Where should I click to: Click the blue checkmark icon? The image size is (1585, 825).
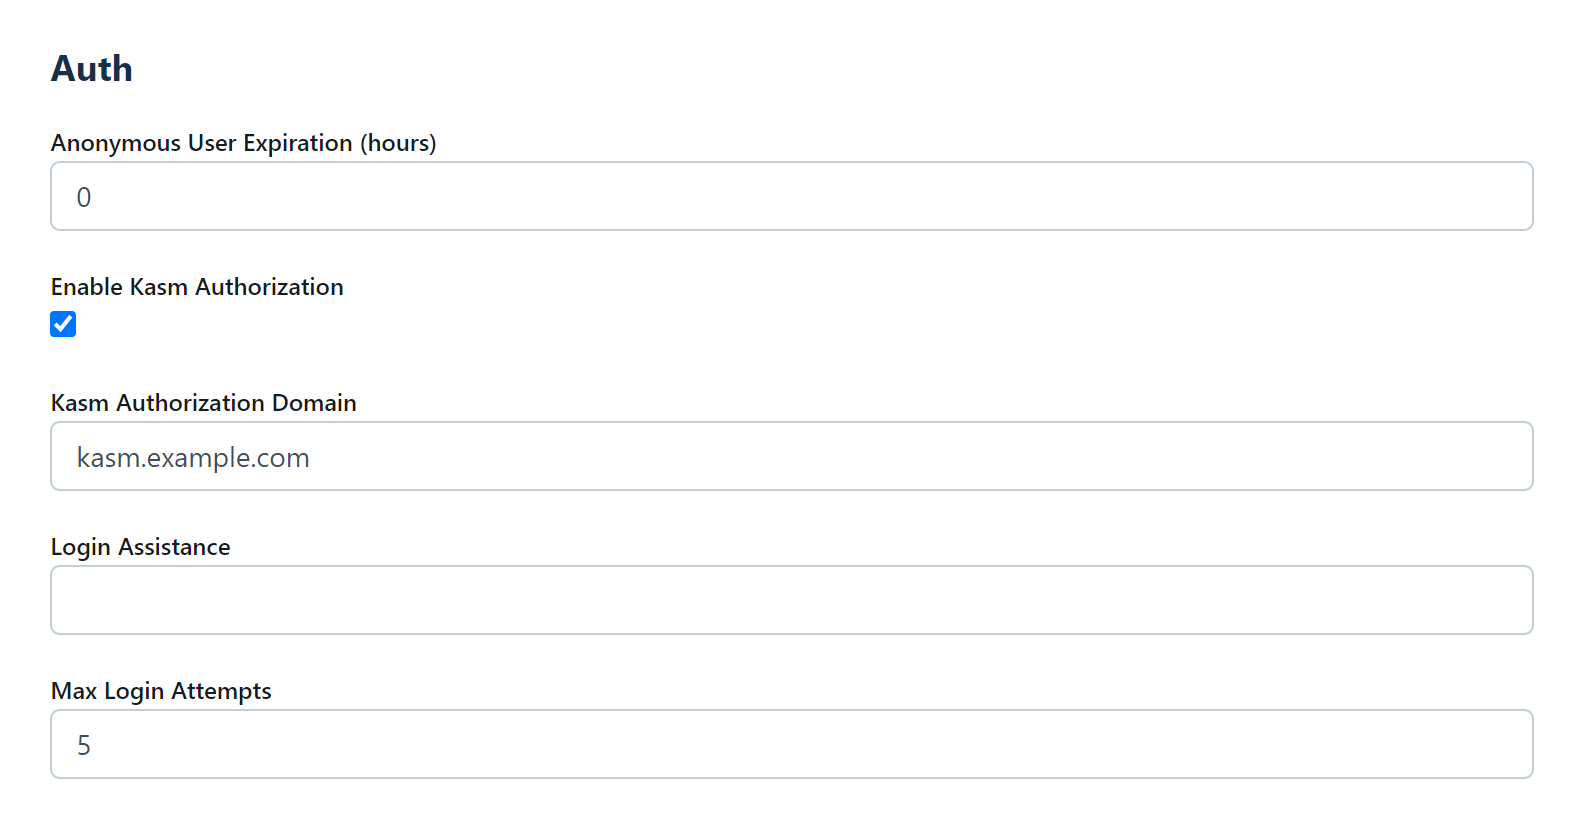coord(63,324)
